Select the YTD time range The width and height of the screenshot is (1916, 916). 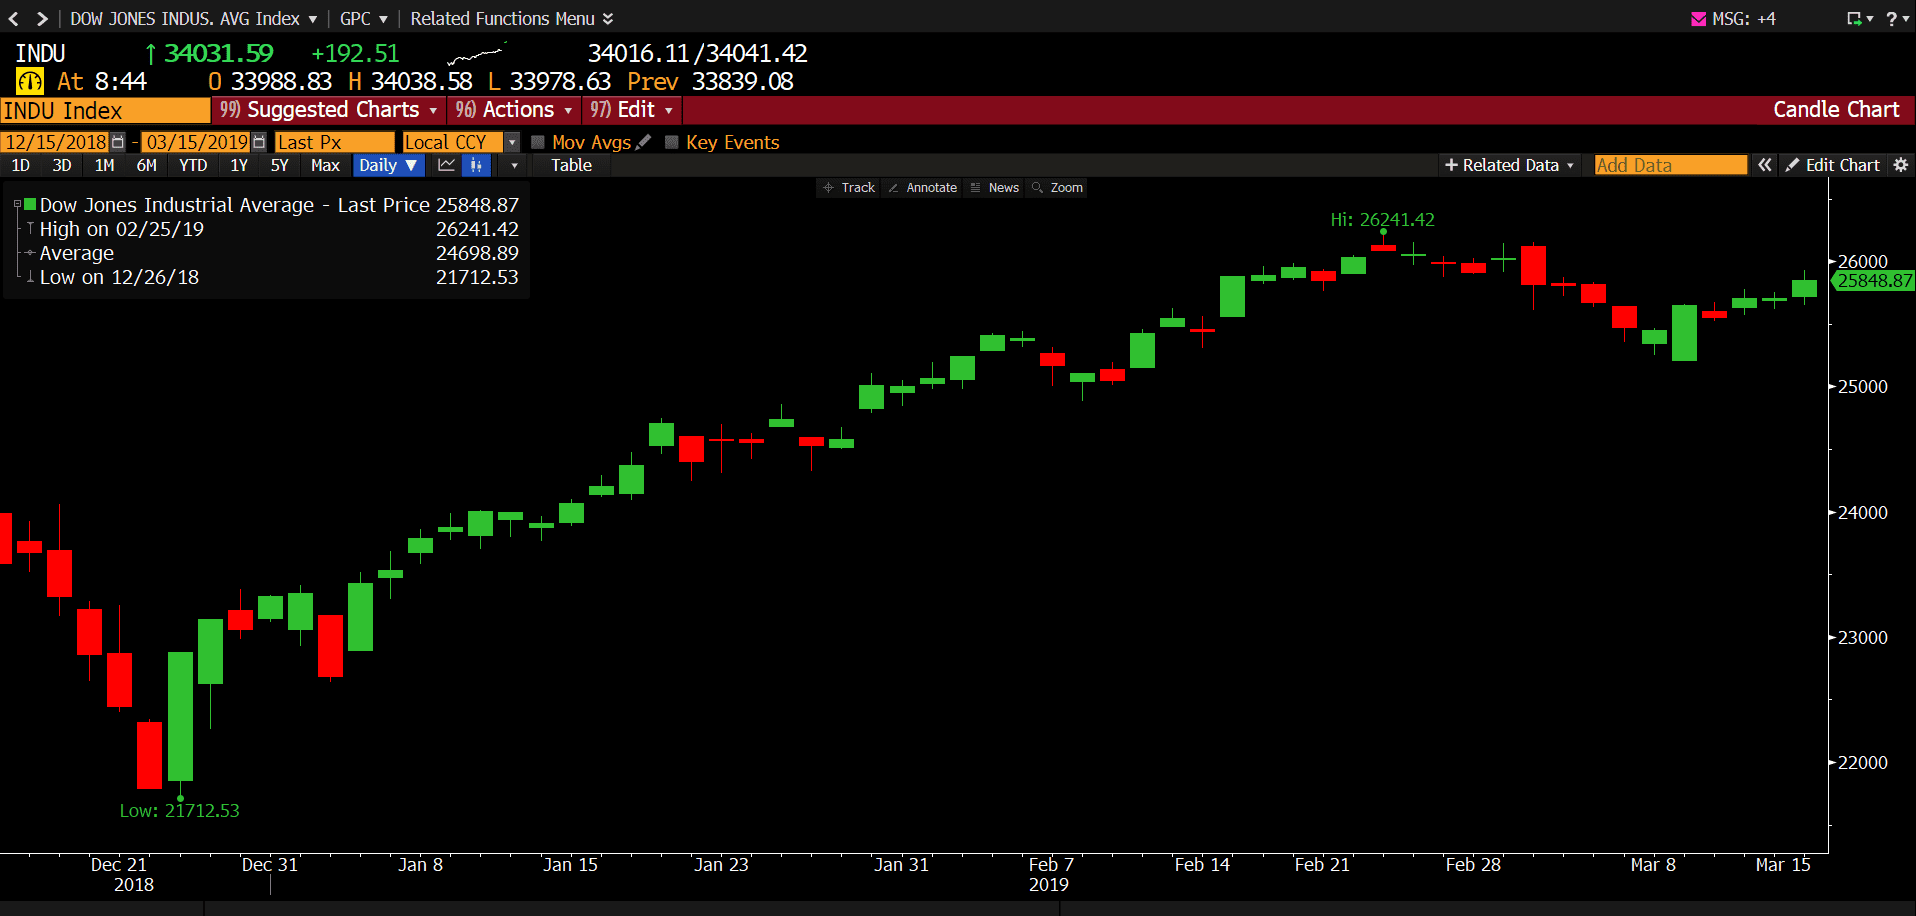pos(193,165)
